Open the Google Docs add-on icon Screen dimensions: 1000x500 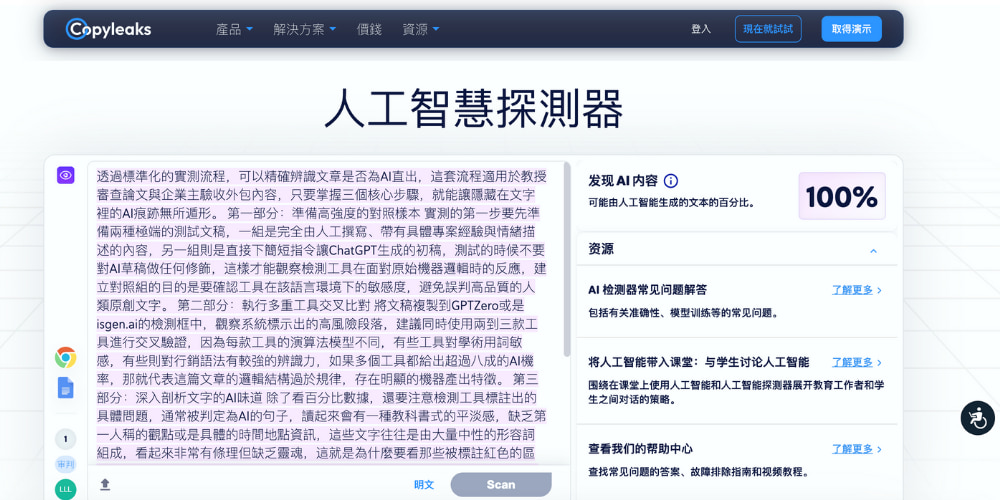pos(66,388)
